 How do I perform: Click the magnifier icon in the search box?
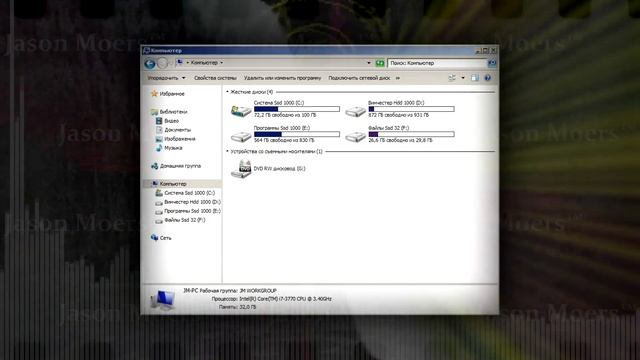pyautogui.click(x=492, y=63)
